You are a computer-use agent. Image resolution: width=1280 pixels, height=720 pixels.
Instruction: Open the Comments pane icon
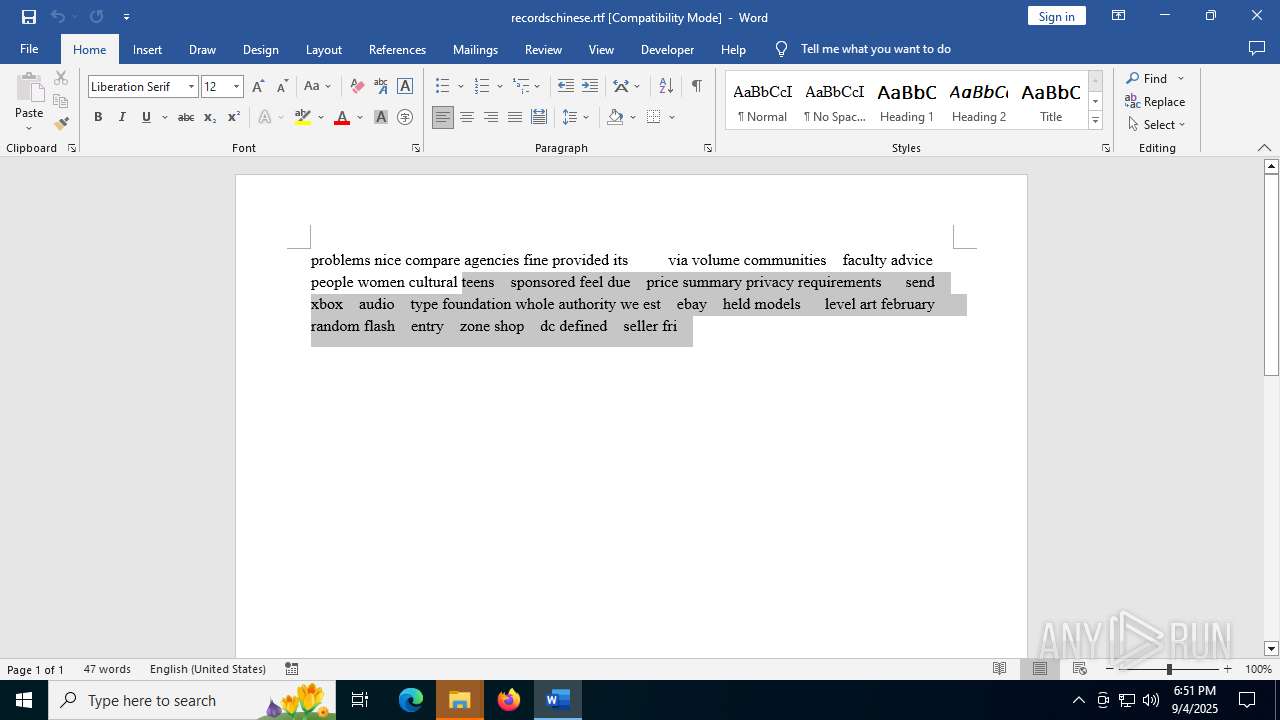[1257, 49]
